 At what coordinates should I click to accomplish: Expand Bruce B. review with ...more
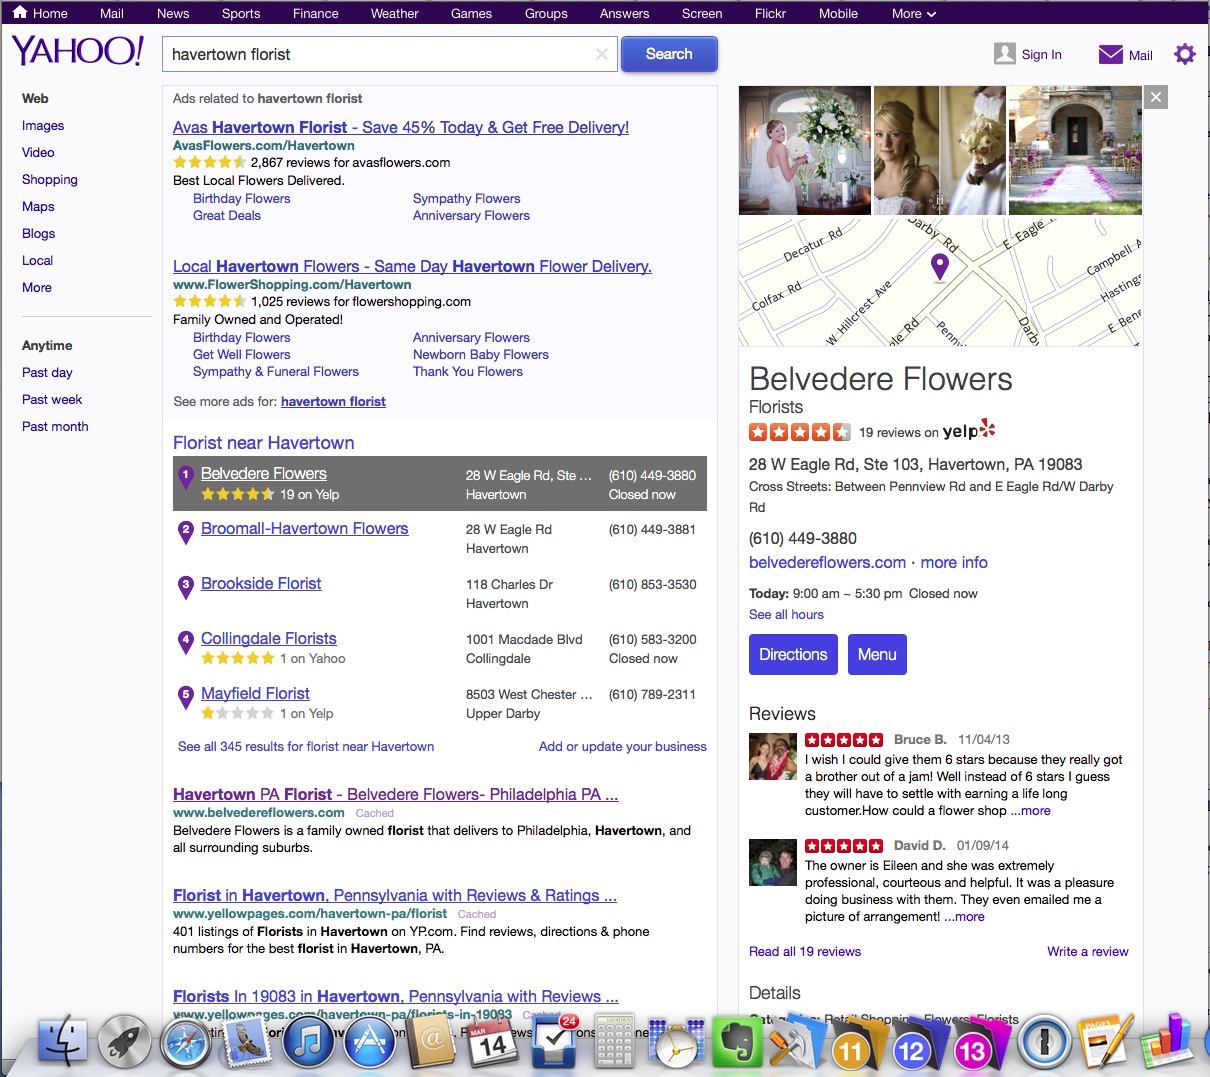pos(1030,810)
